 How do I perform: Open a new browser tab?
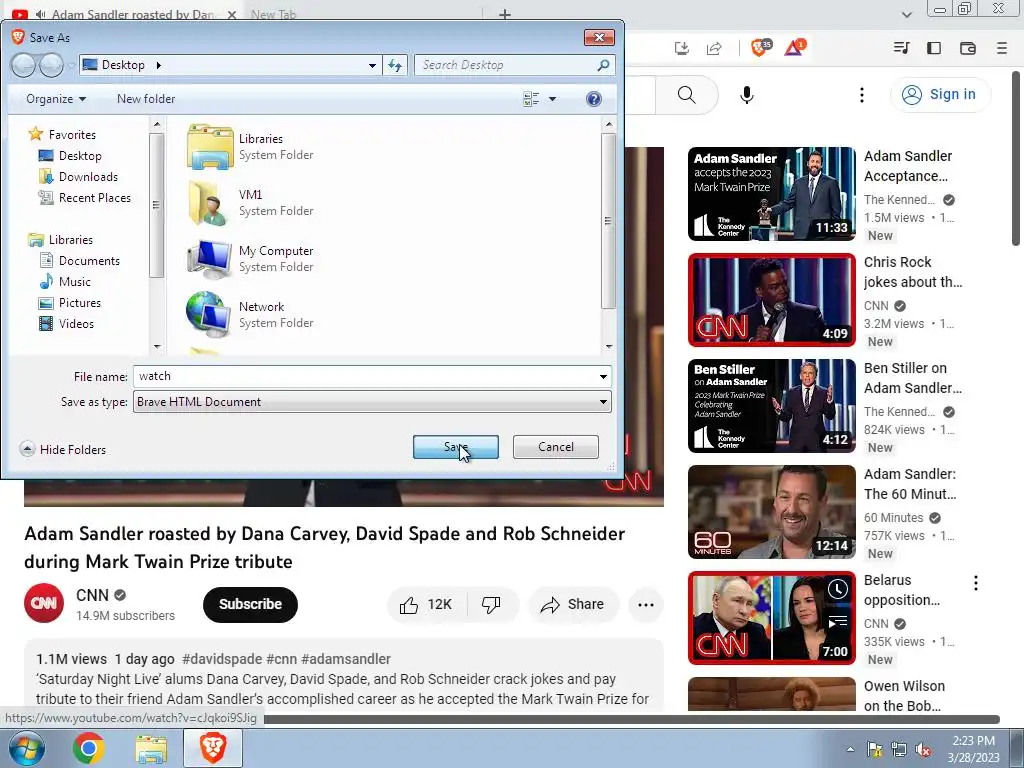point(505,14)
